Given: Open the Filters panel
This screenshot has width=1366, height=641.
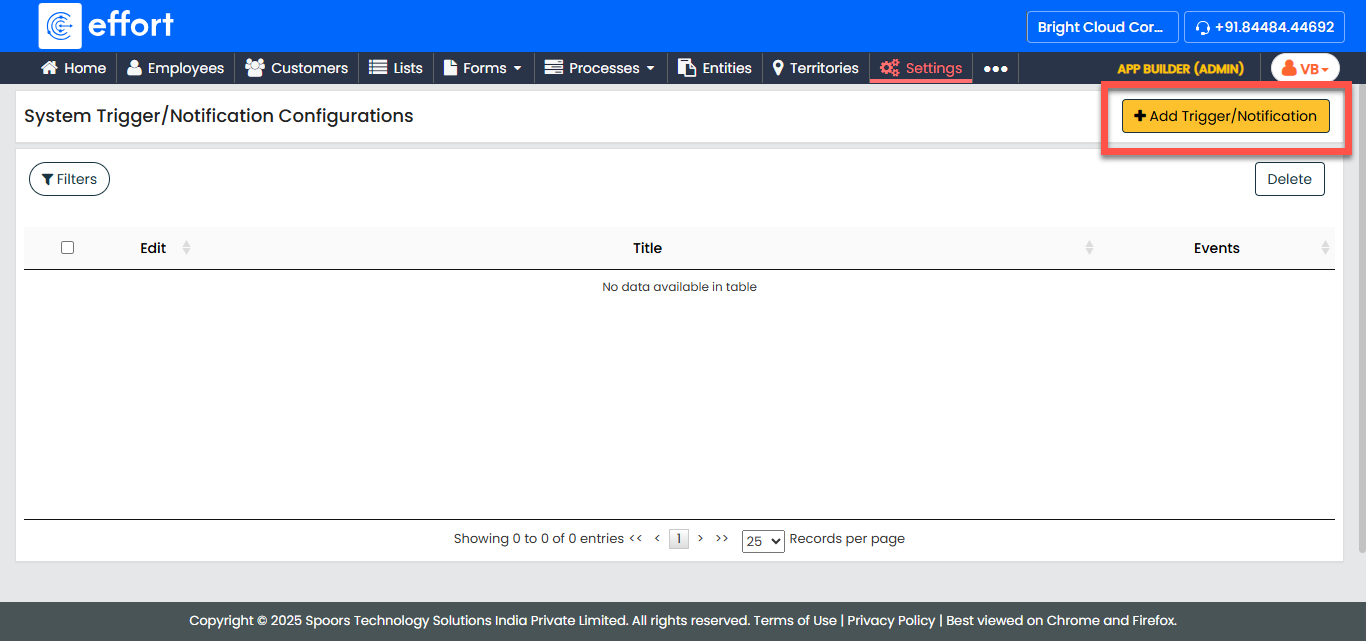Looking at the screenshot, I should pos(69,179).
